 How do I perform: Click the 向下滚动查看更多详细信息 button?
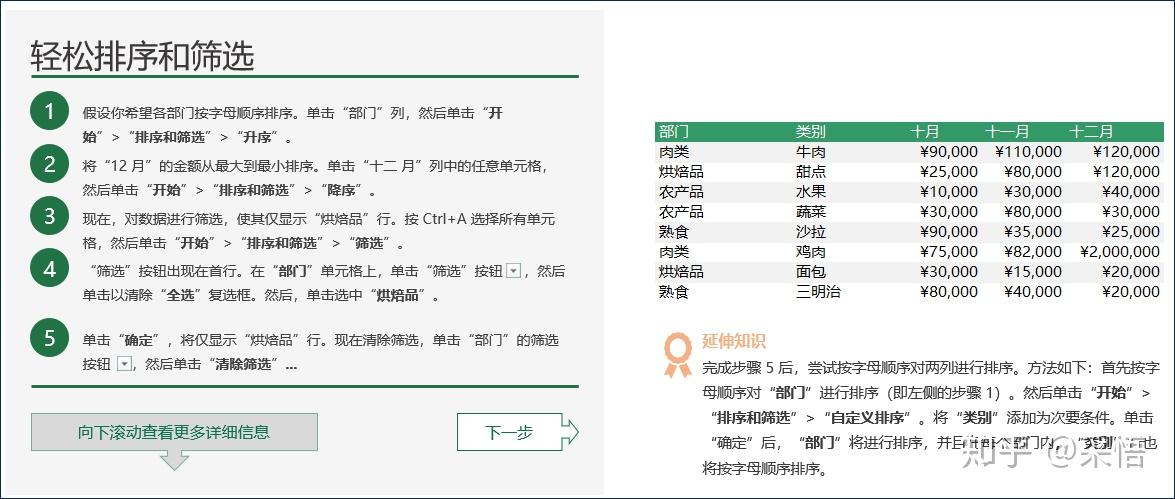pos(174,432)
